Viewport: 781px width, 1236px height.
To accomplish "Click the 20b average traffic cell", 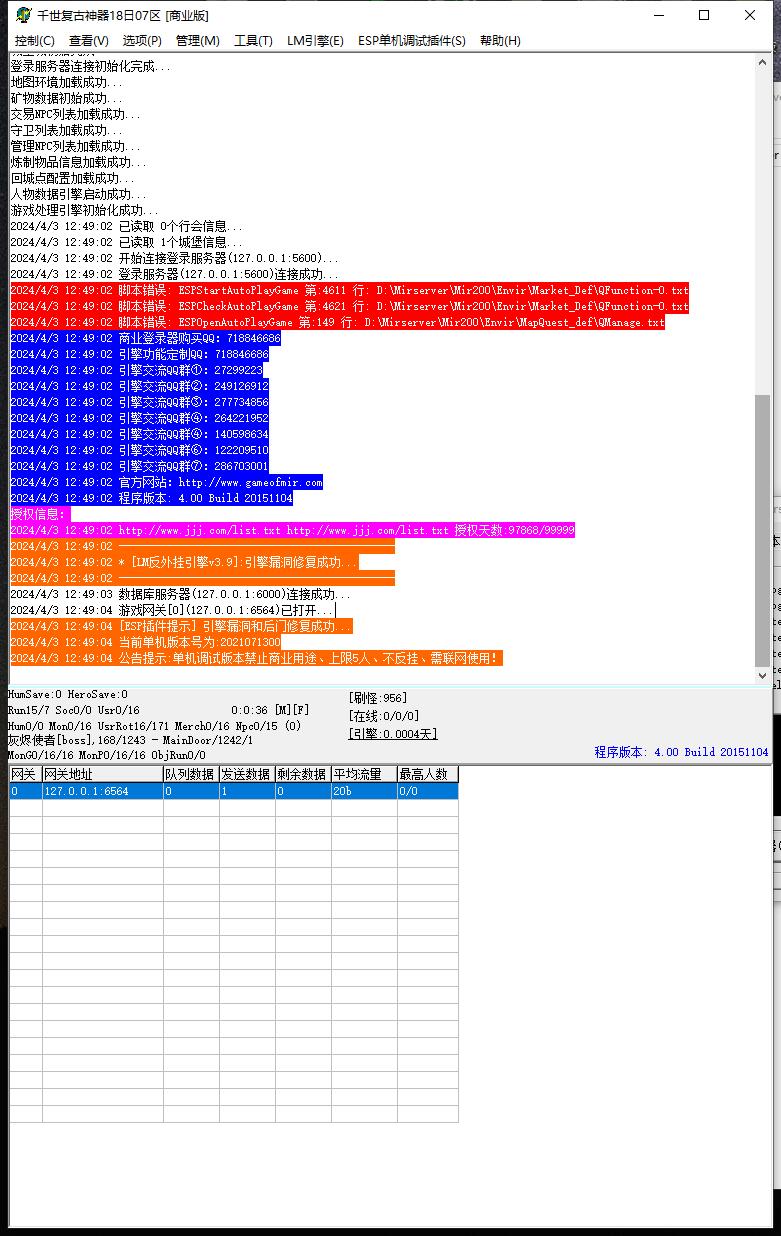I will point(363,791).
